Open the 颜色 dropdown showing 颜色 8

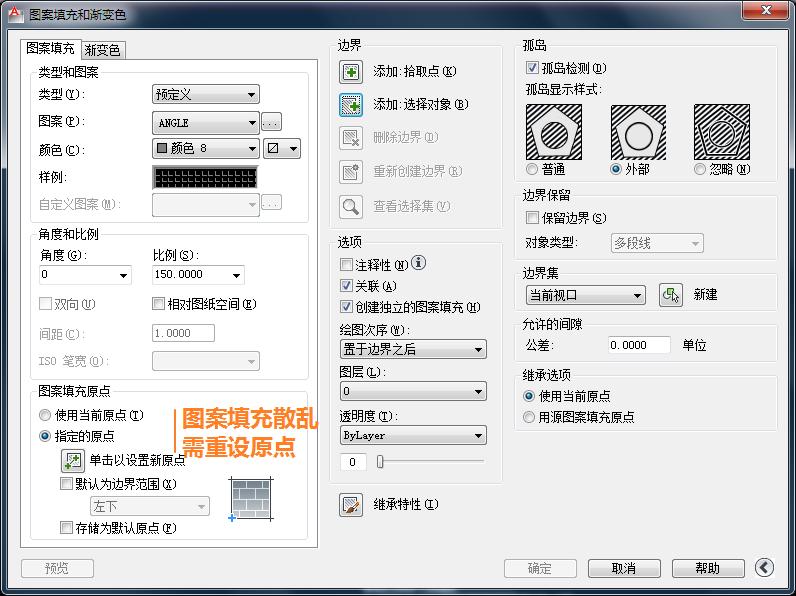[x=206, y=149]
